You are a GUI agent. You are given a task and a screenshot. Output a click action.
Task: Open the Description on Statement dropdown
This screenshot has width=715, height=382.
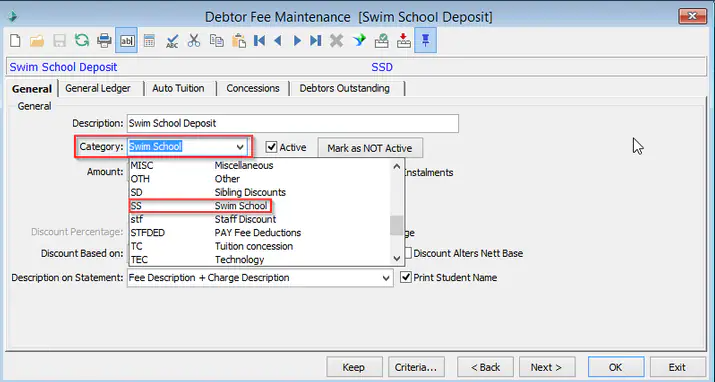(x=386, y=278)
